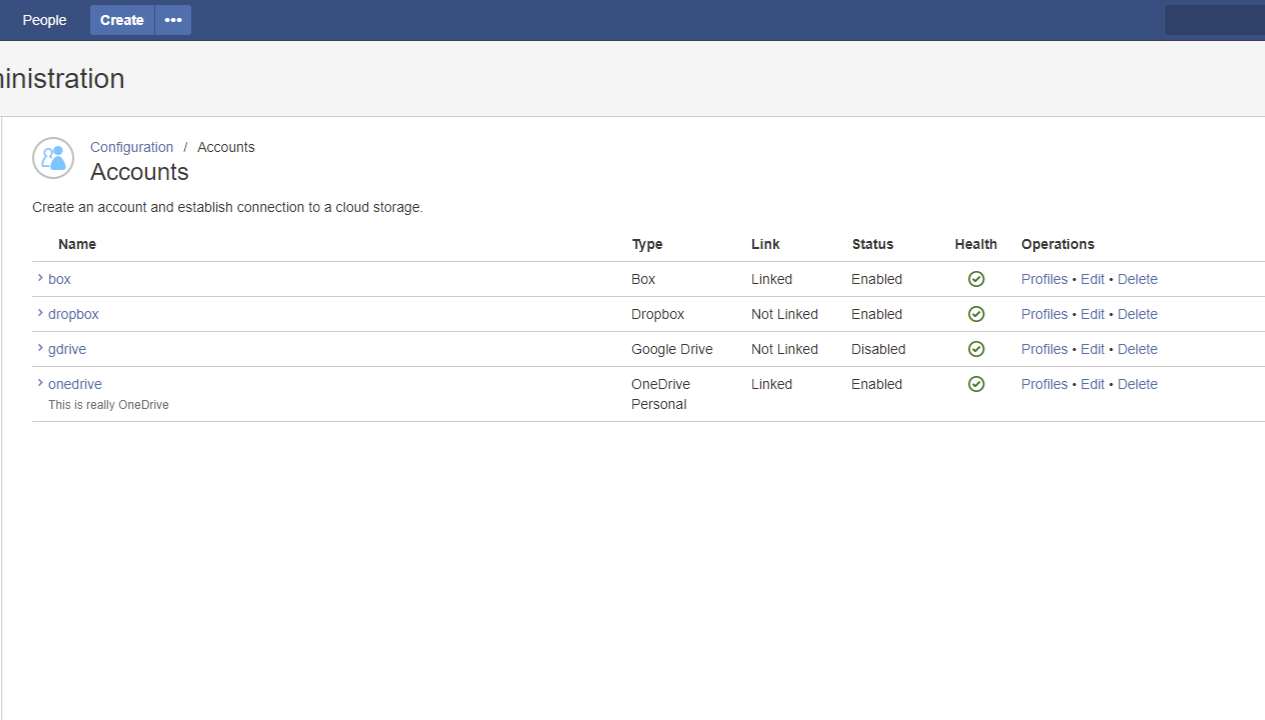
Task: Click the health status icon for onedrive
Action: [x=975, y=384]
